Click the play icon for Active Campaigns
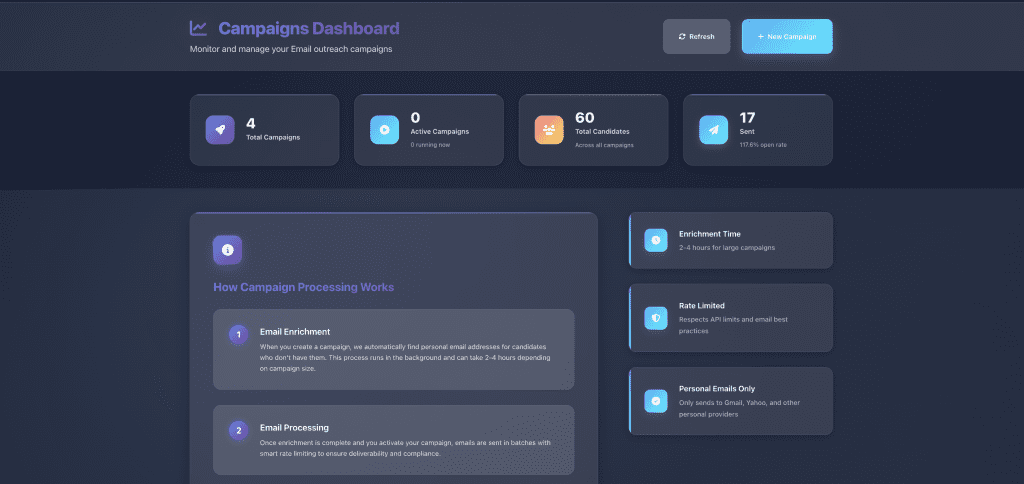Viewport: 1024px width, 484px height. pos(385,130)
